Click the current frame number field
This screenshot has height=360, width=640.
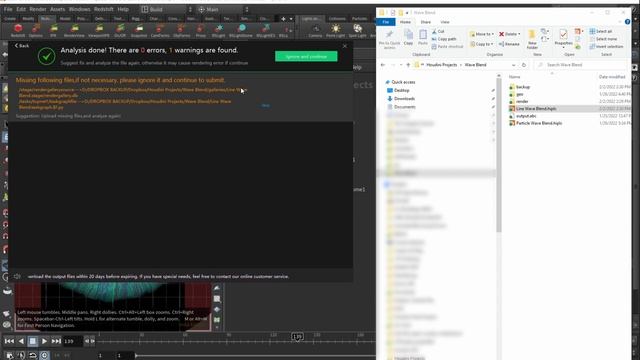point(73,341)
